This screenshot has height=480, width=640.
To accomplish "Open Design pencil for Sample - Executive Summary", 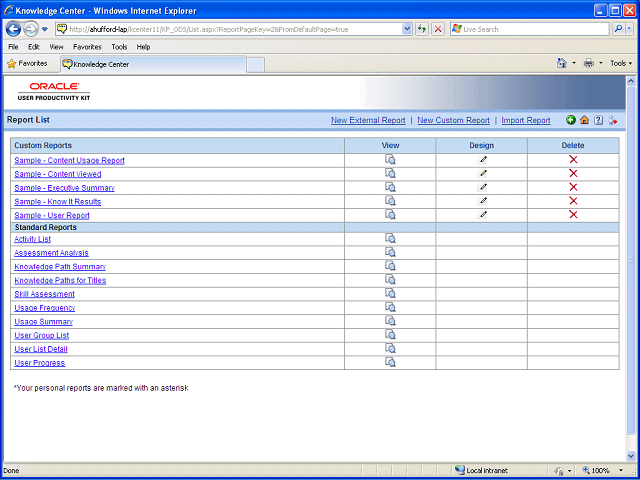I will tap(483, 187).
